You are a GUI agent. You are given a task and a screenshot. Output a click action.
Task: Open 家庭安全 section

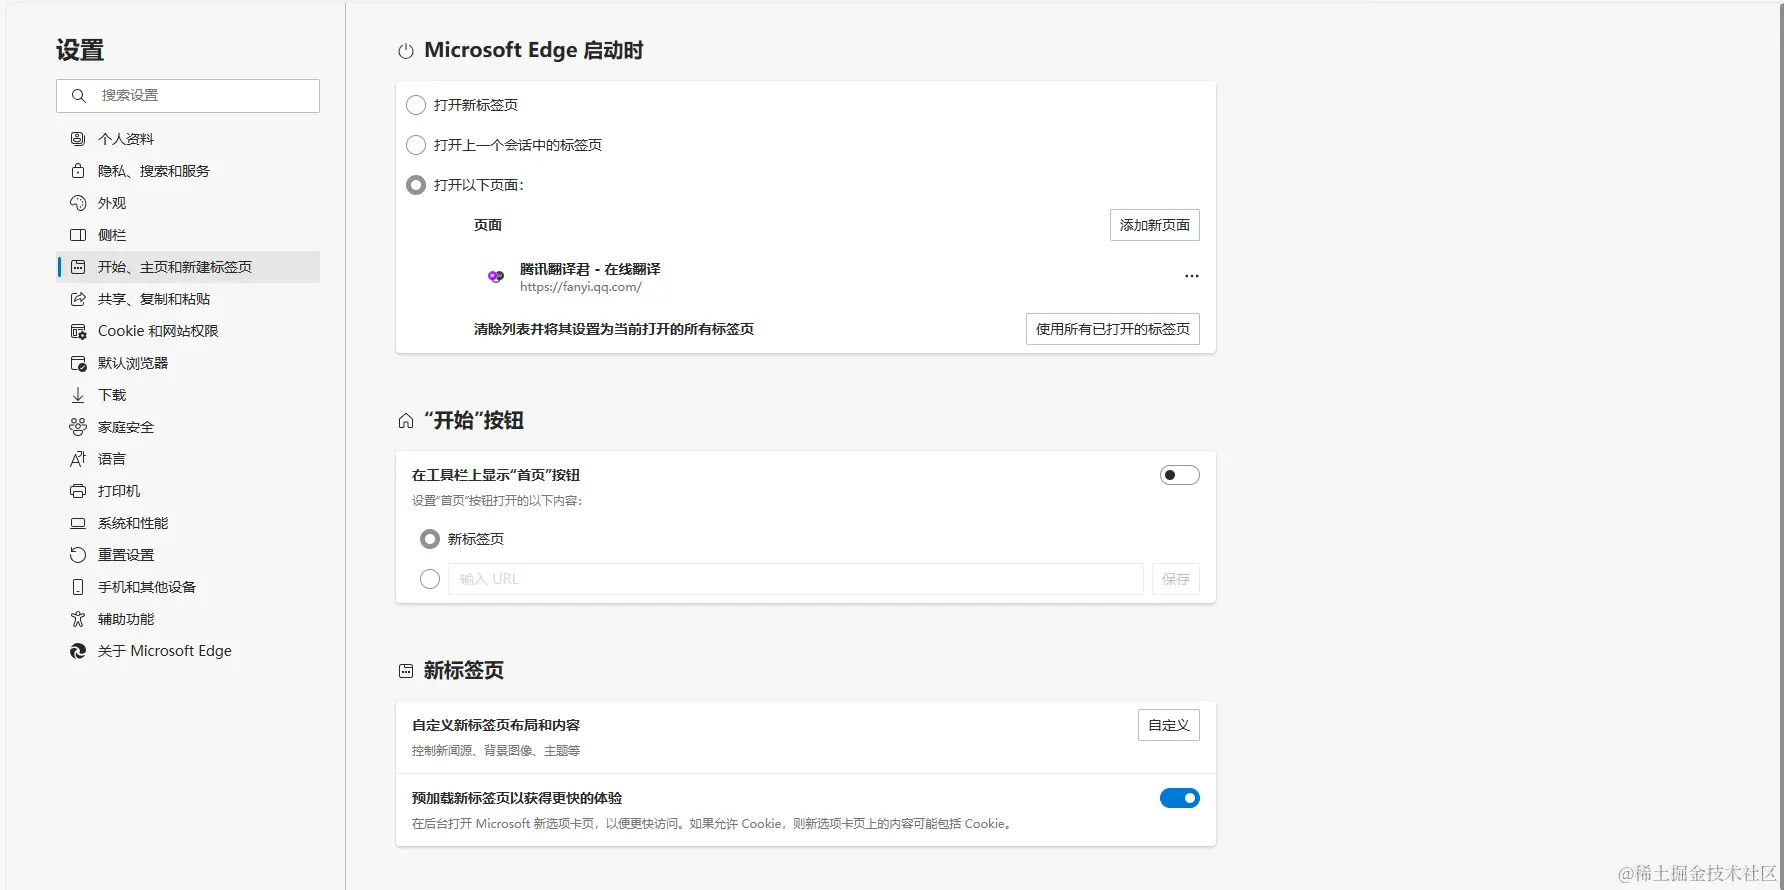click(188, 427)
